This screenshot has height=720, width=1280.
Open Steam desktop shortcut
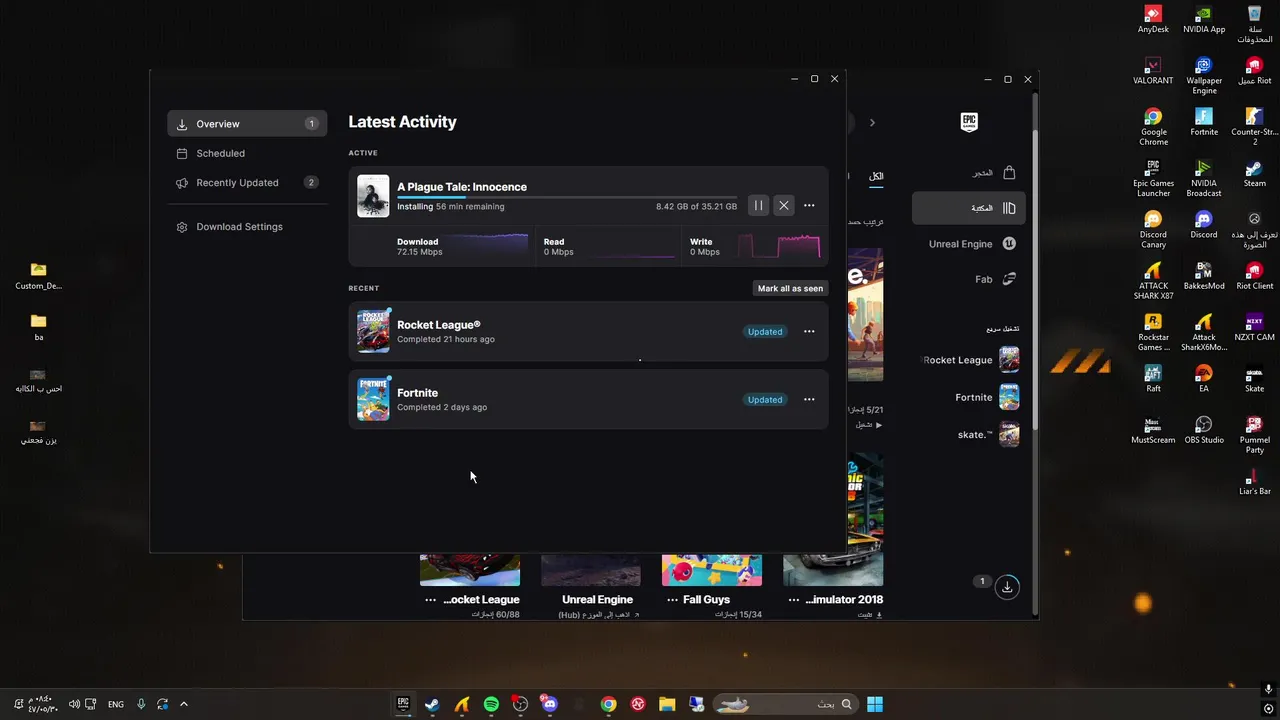(1254, 172)
